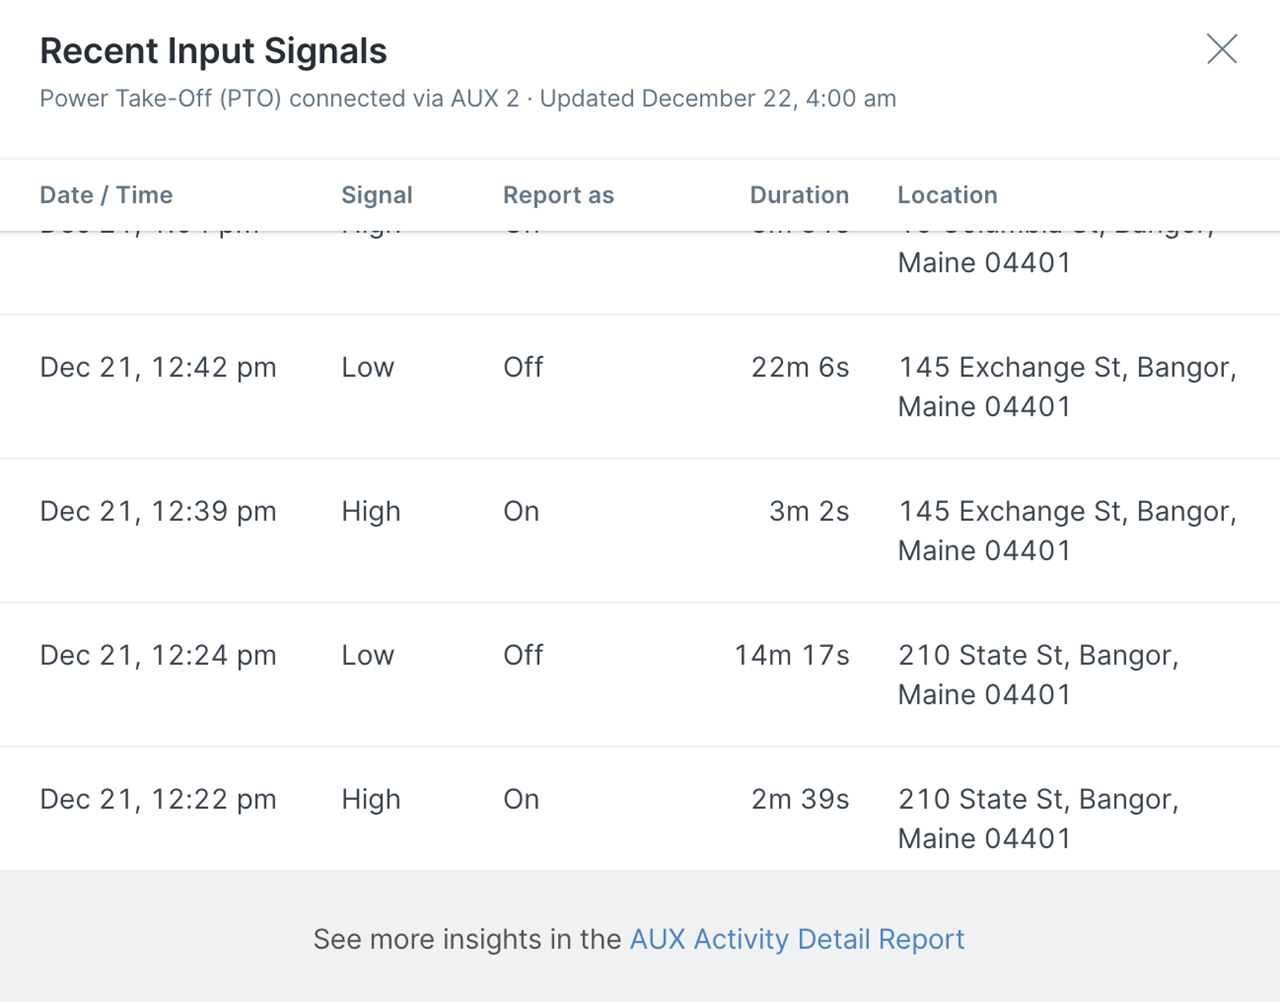Click the Signal column header
This screenshot has height=1002, width=1280.
[377, 195]
